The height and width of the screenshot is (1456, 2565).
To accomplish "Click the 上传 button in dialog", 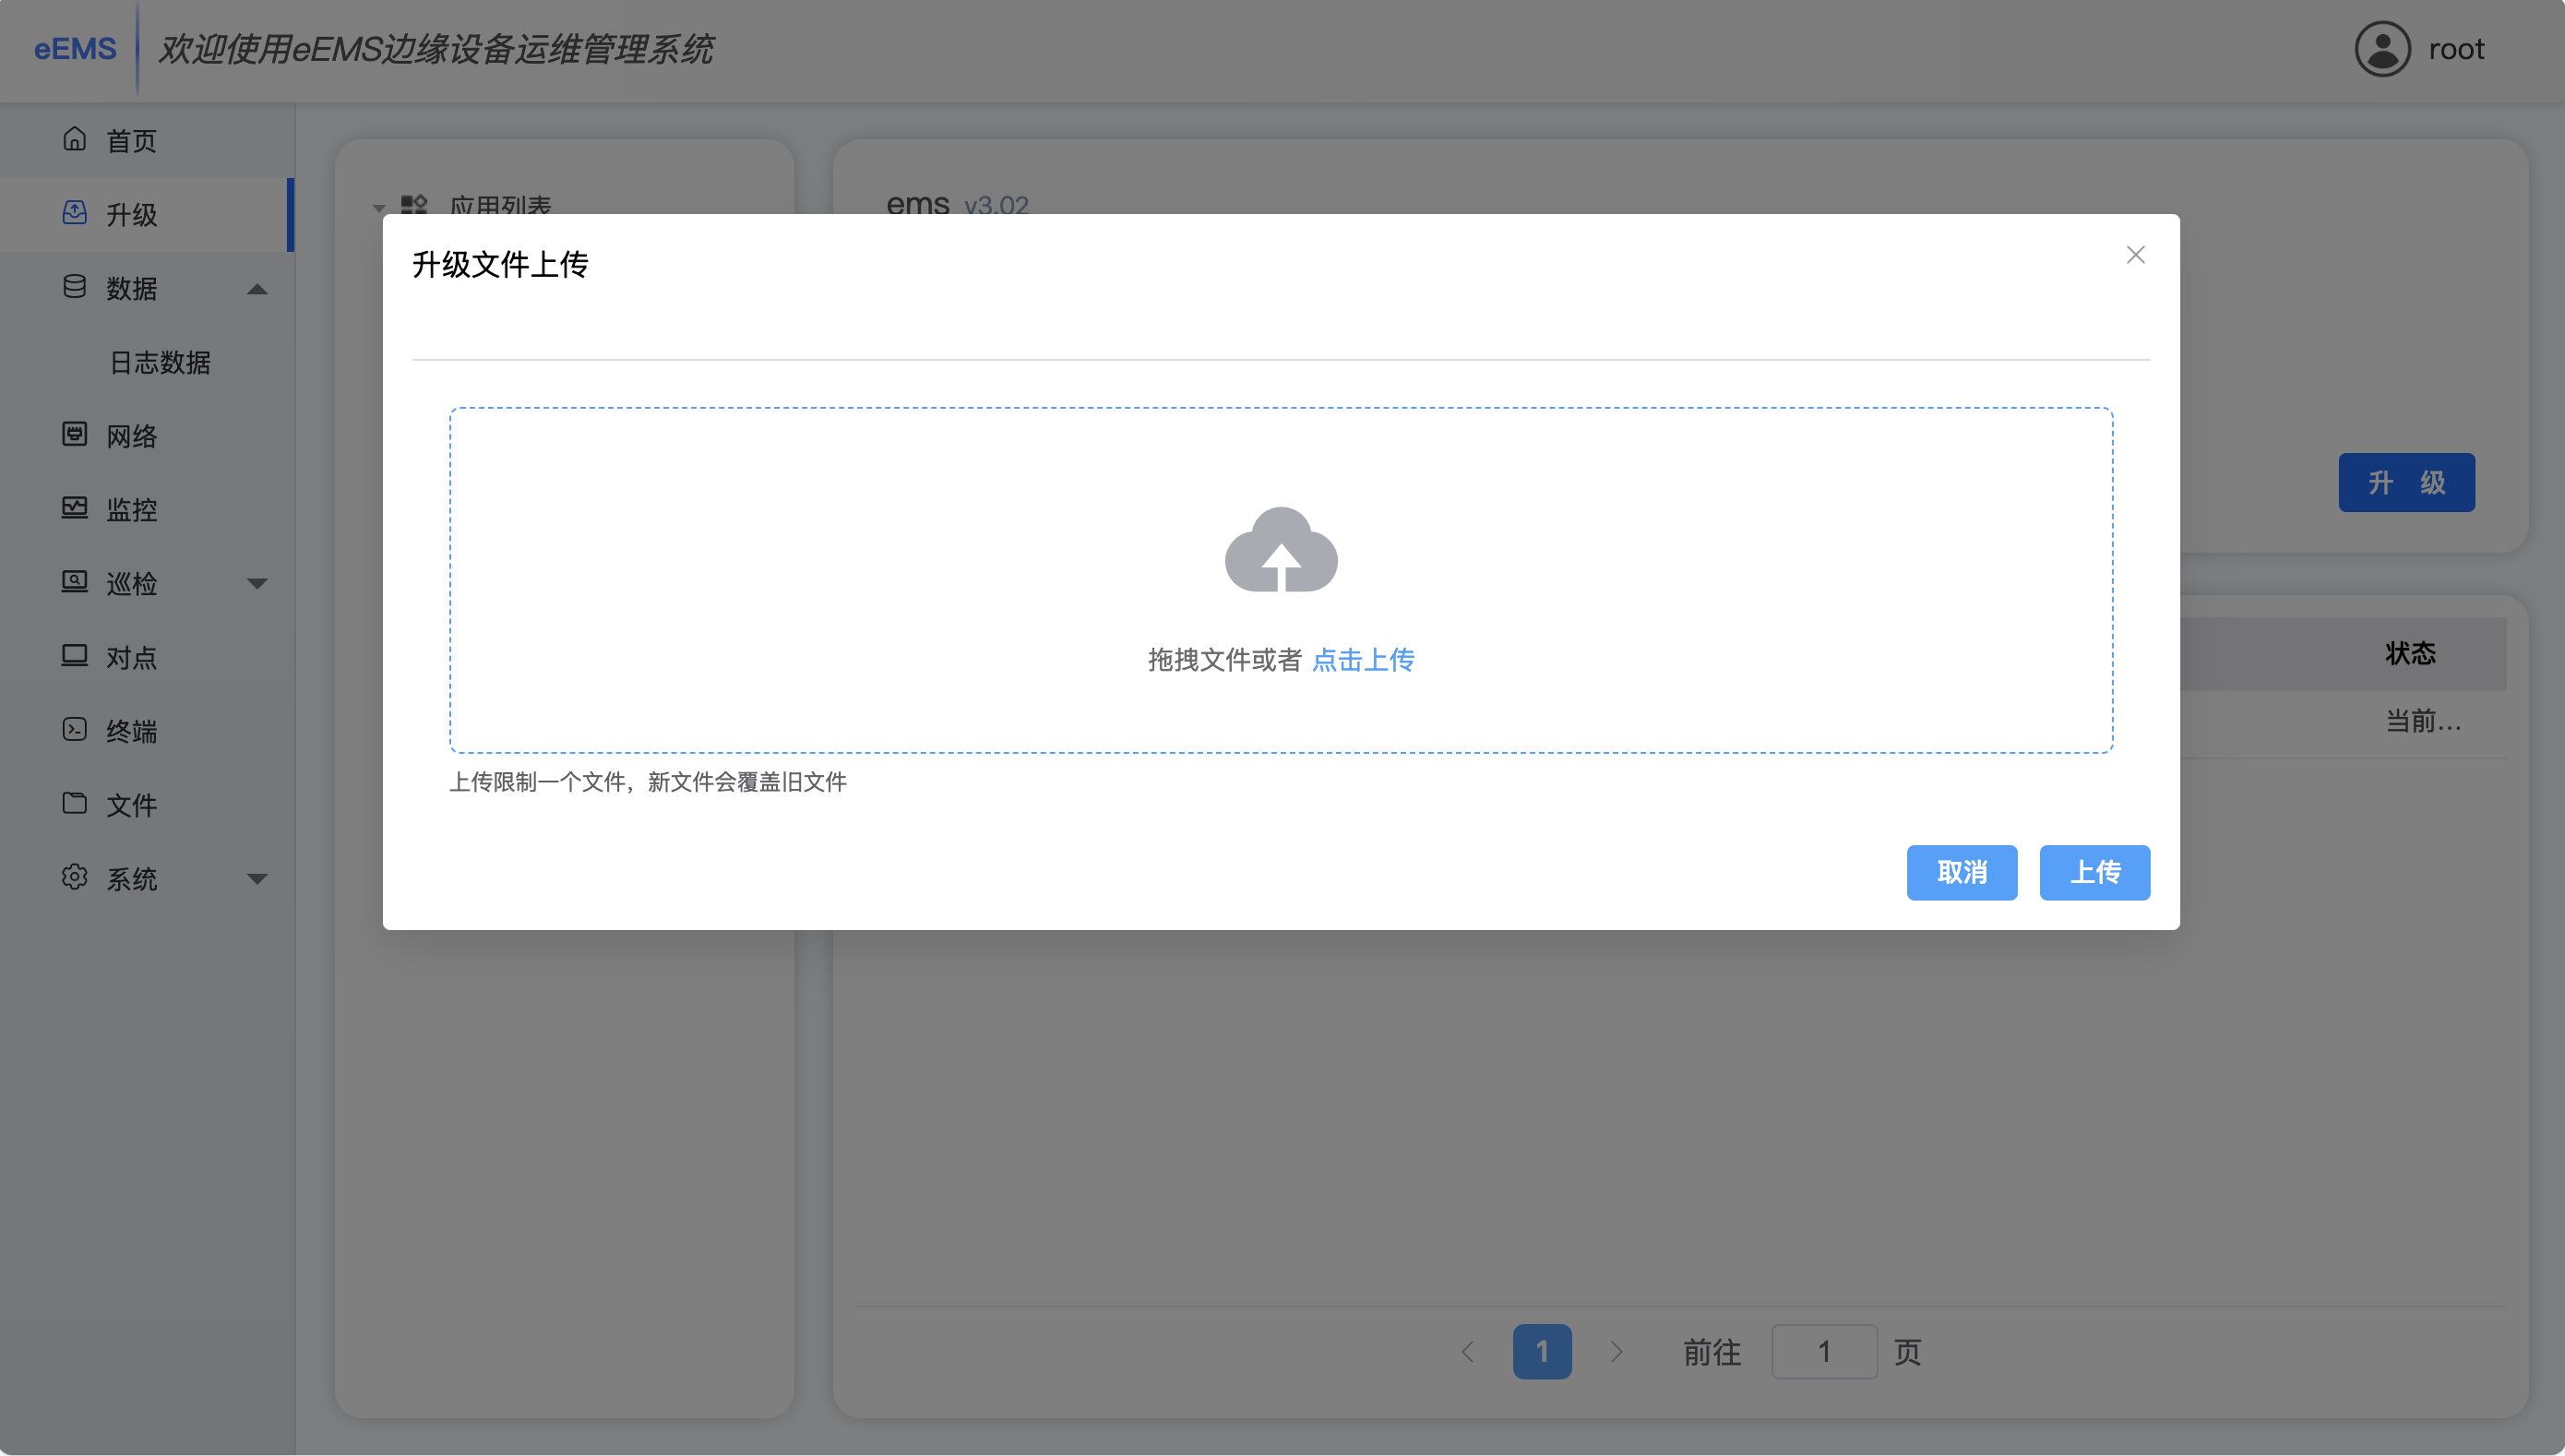I will 2095,872.
